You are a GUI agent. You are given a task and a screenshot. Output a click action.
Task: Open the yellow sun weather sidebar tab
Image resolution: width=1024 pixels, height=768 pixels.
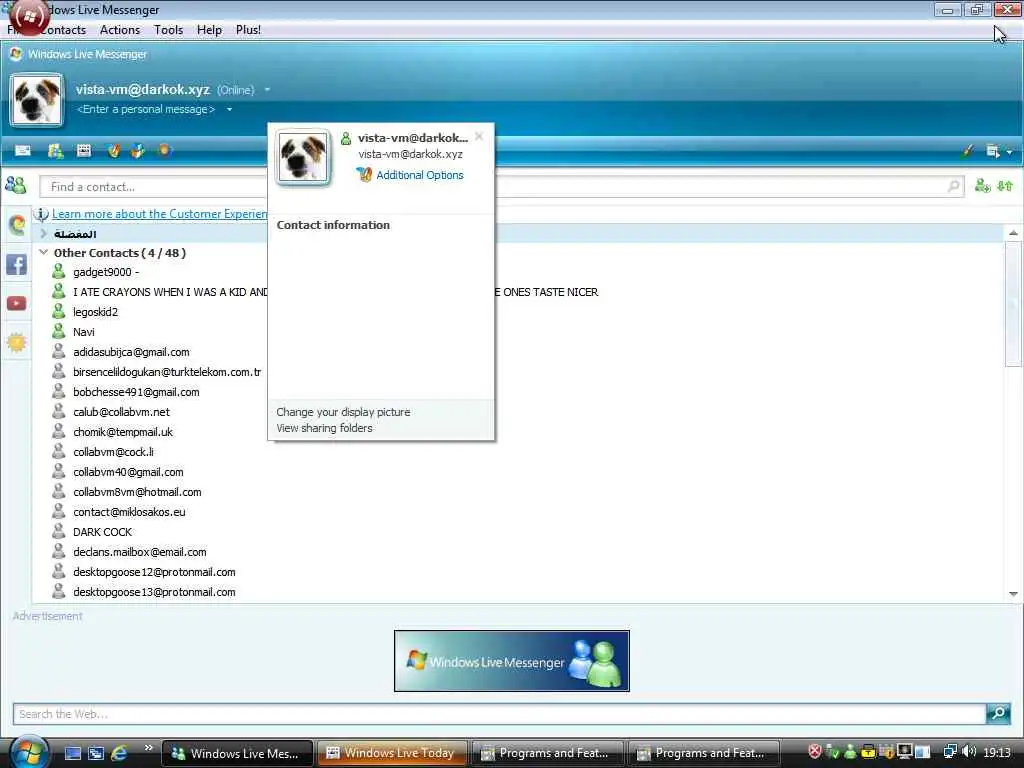(16, 342)
